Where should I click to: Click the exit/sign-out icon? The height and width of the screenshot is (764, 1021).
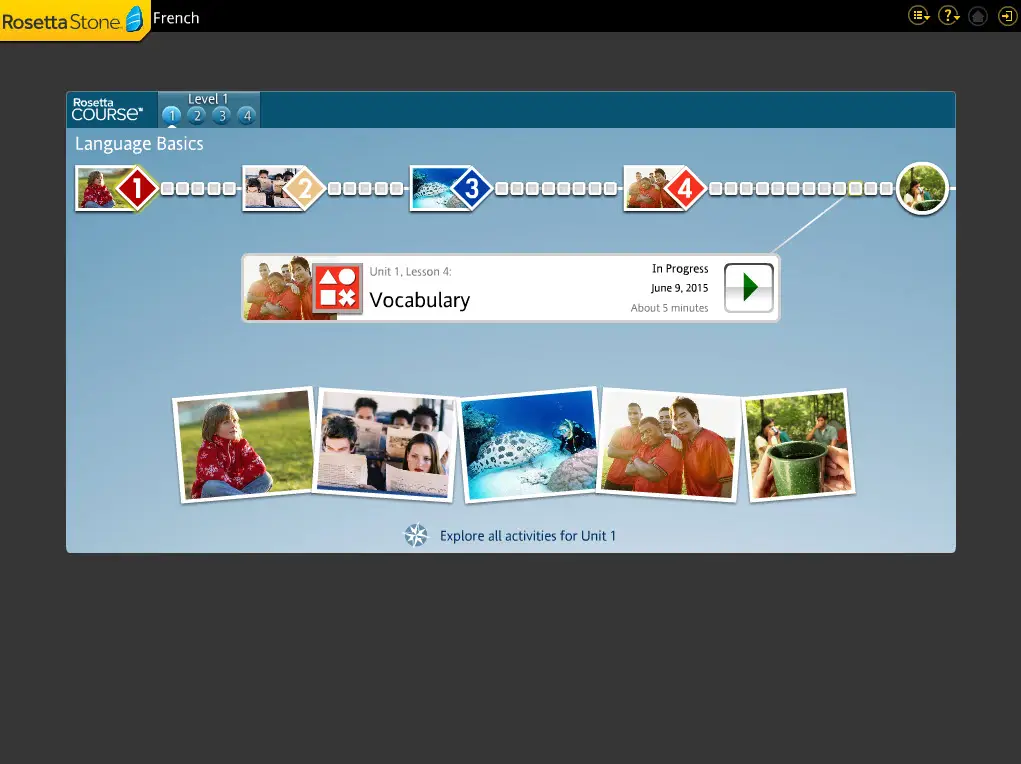pos(1007,16)
